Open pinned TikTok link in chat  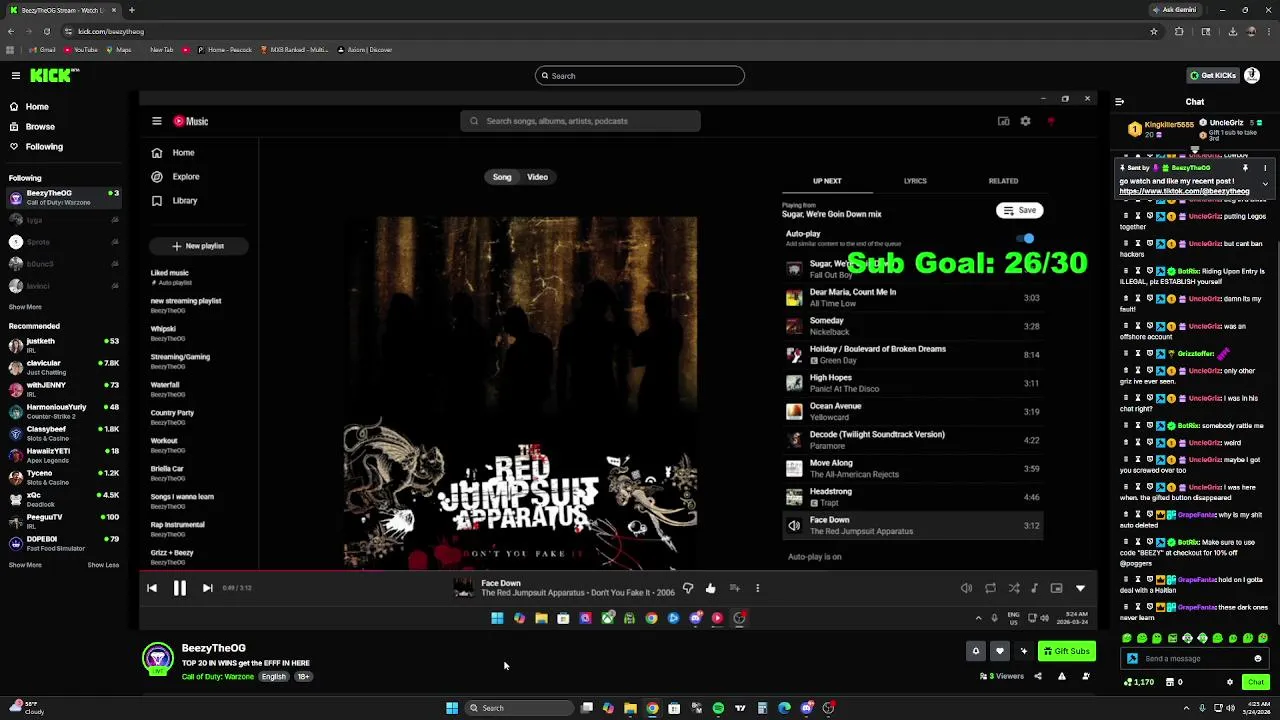click(x=1184, y=191)
